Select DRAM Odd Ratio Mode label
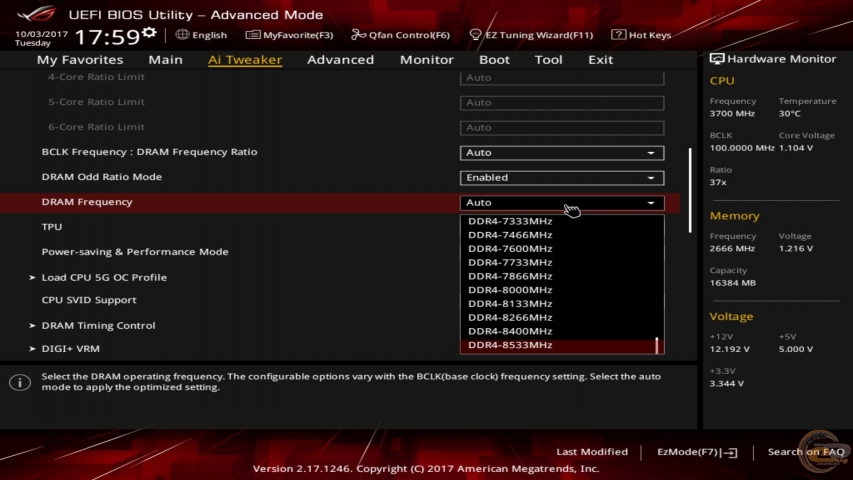 coord(102,177)
